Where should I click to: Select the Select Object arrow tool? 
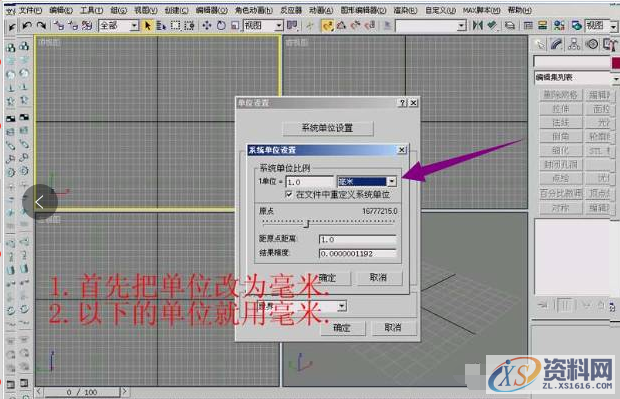click(148, 26)
